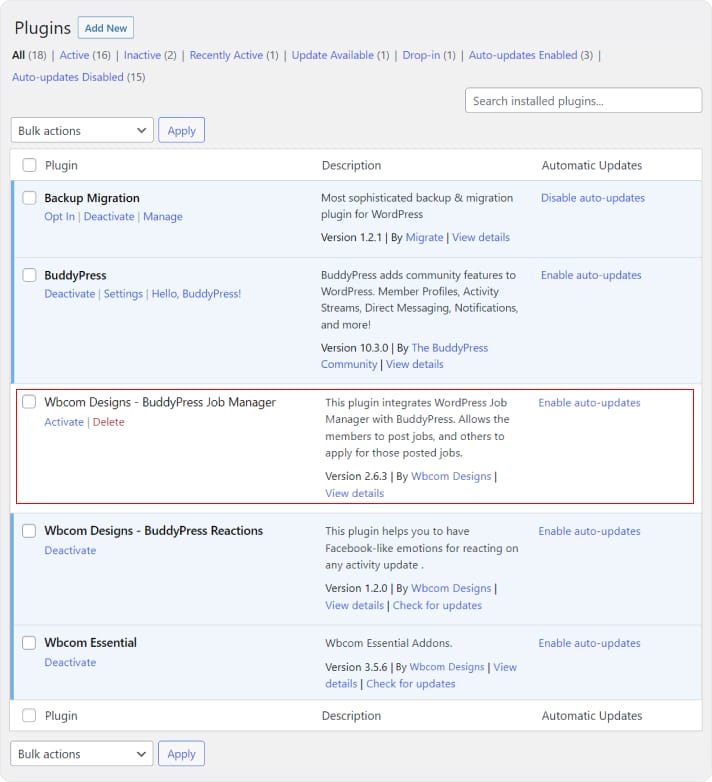Image resolution: width=712 pixels, height=782 pixels.
Task: Click the Add New plugin button
Action: click(x=105, y=28)
